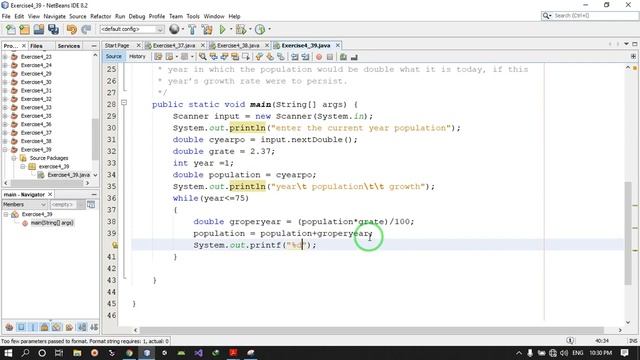Click the Comment code icon in editor toolbar
The height and width of the screenshot is (360, 640).
(x=343, y=57)
